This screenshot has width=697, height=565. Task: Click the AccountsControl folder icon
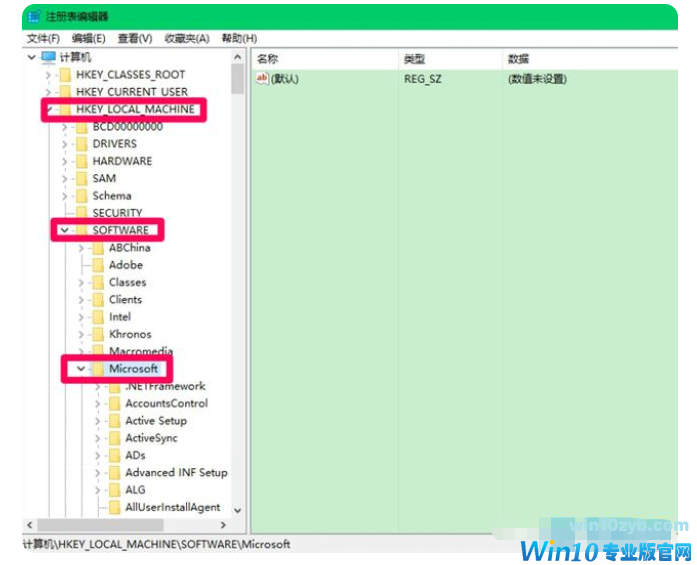click(115, 404)
